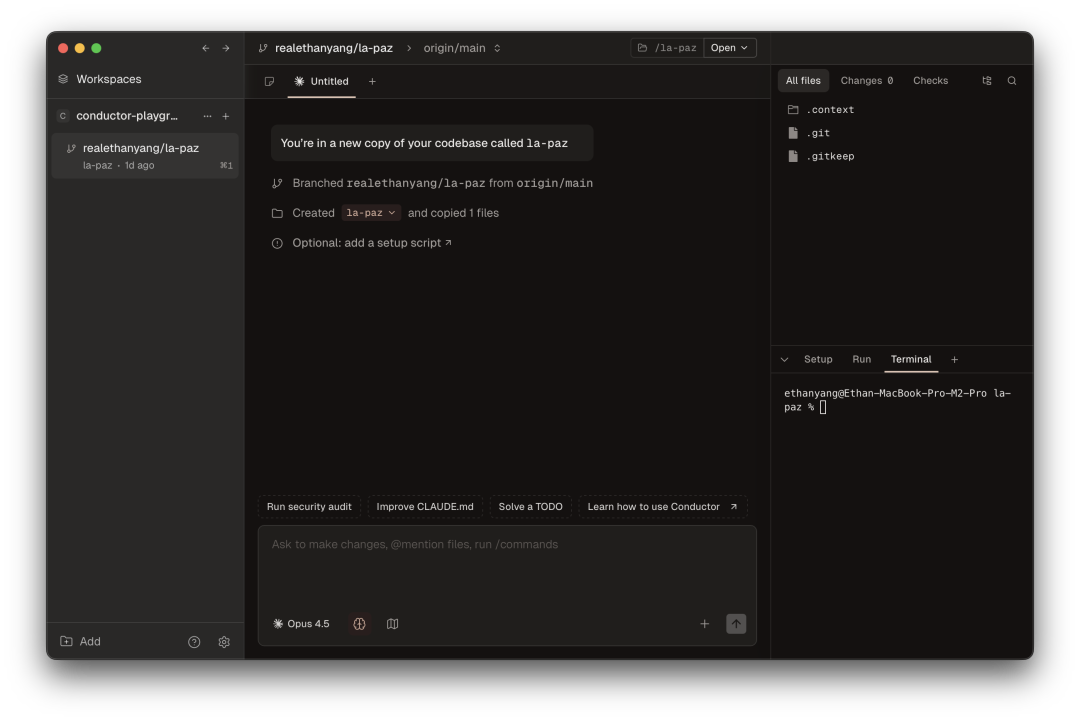Click Improve CLAUDE.md suggestion
The image size is (1080, 721).
click(x=425, y=507)
